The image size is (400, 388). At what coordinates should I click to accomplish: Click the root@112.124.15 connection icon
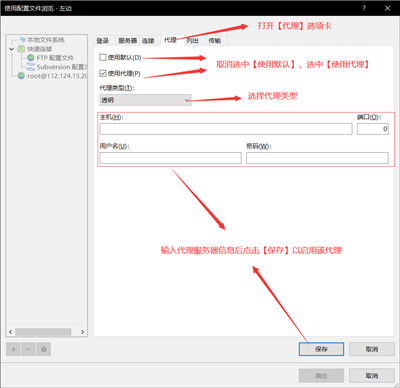[x=21, y=76]
